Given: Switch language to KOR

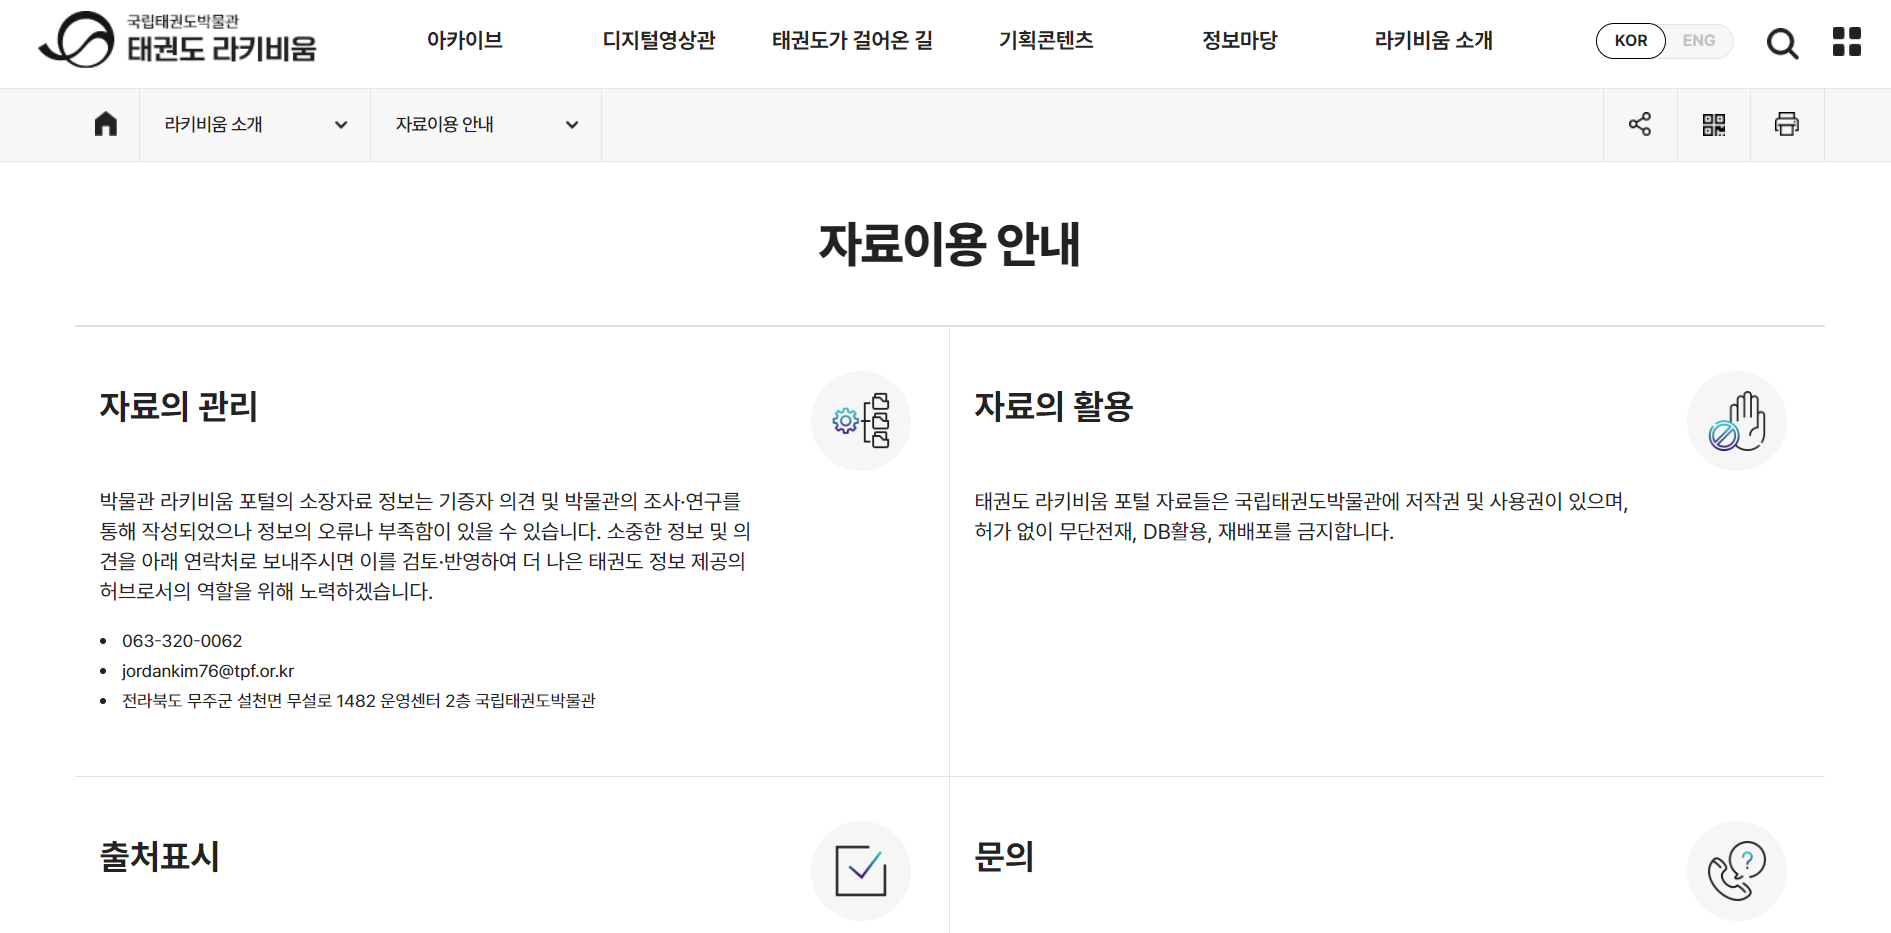Looking at the screenshot, I should (x=1631, y=41).
